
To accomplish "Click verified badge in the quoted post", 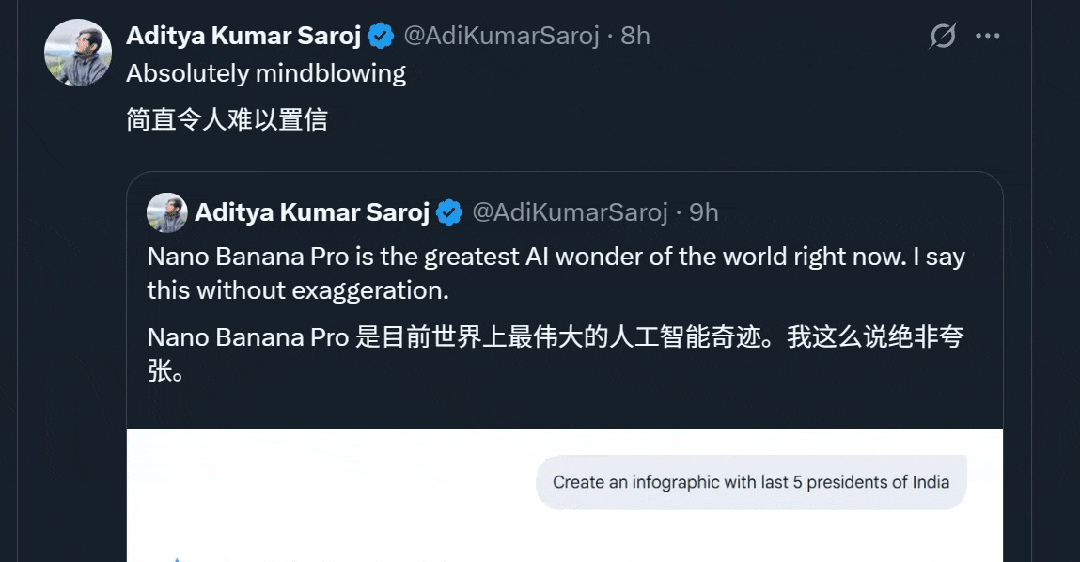I will click(449, 213).
